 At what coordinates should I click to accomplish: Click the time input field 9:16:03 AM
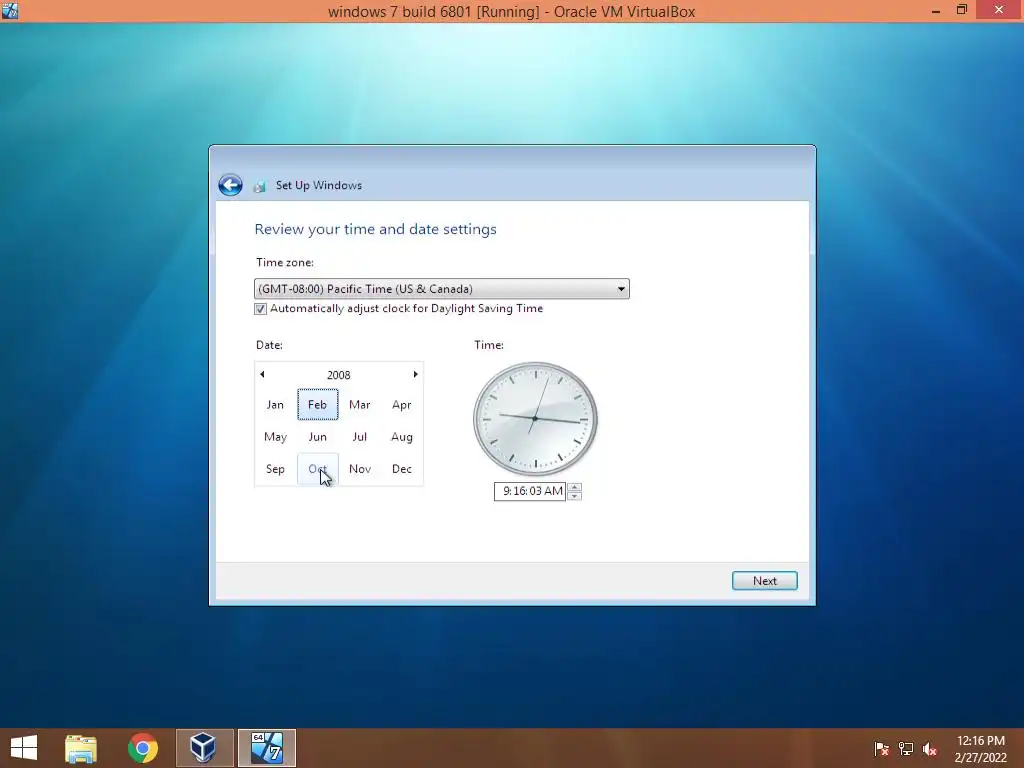point(530,491)
